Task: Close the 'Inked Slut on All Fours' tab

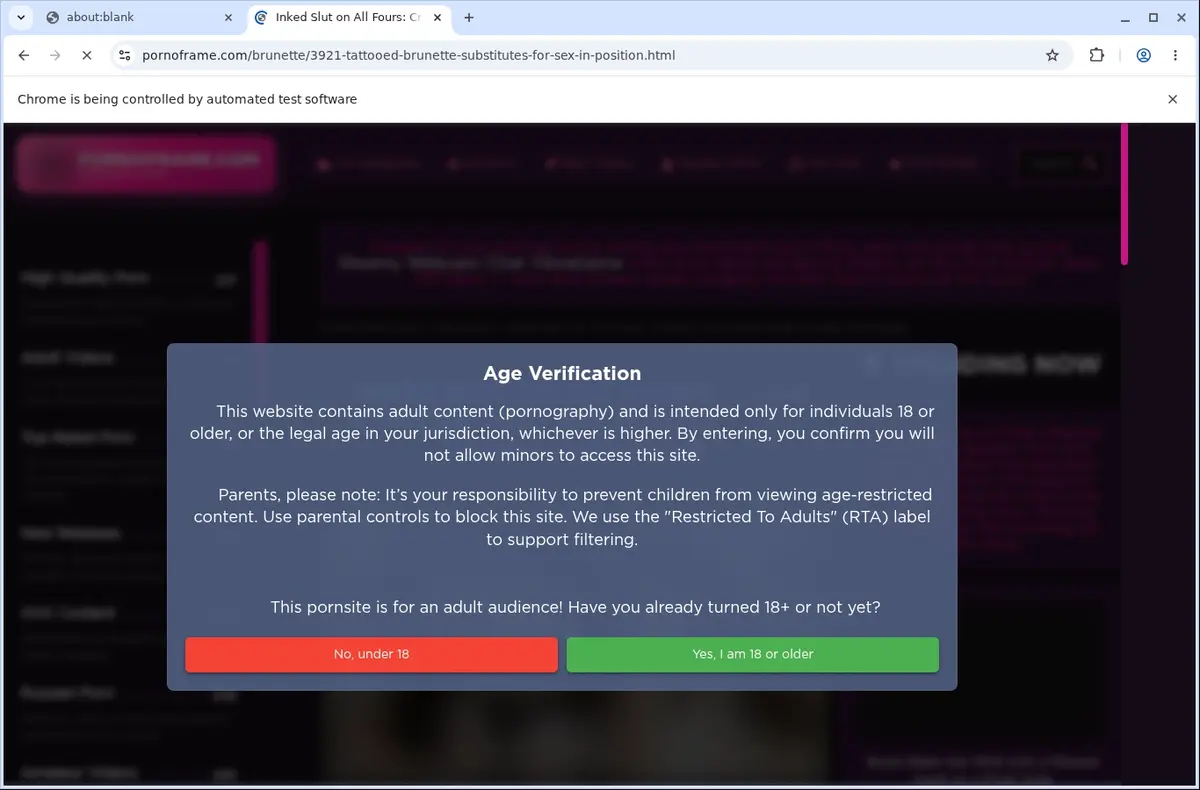Action: click(x=436, y=17)
